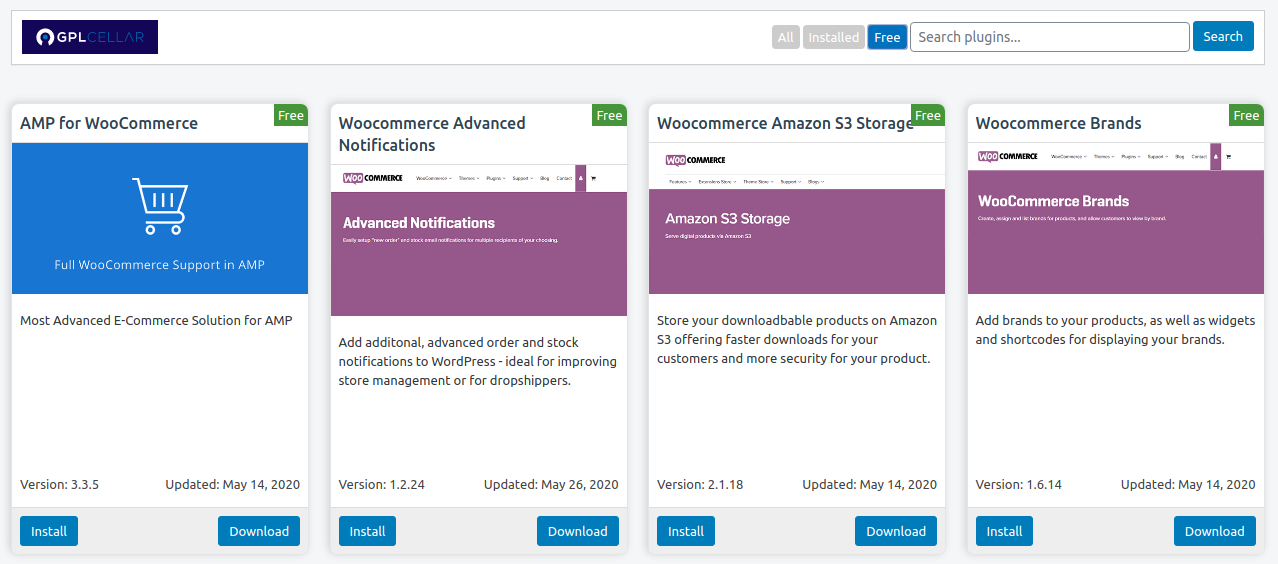
Task: Click the Free badge on AMP for WooCommerce
Action: pos(291,115)
